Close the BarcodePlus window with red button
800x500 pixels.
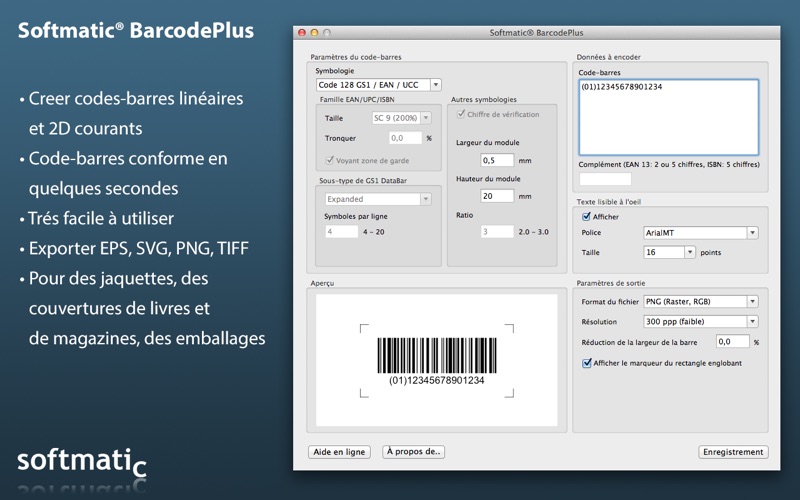[302, 33]
